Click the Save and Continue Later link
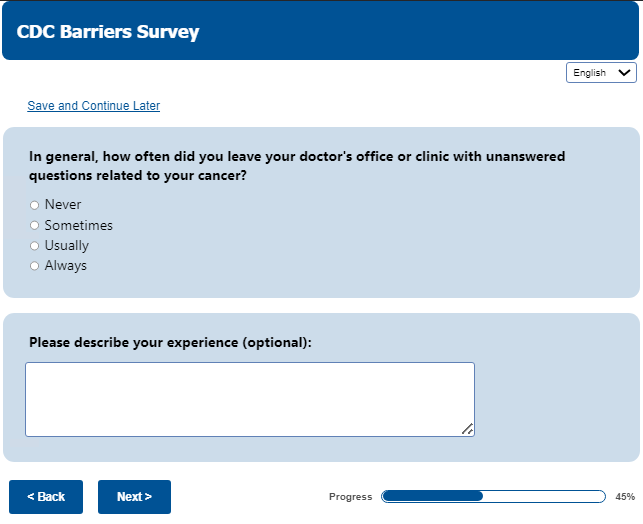Image resolution: width=643 pixels, height=524 pixels. (93, 106)
